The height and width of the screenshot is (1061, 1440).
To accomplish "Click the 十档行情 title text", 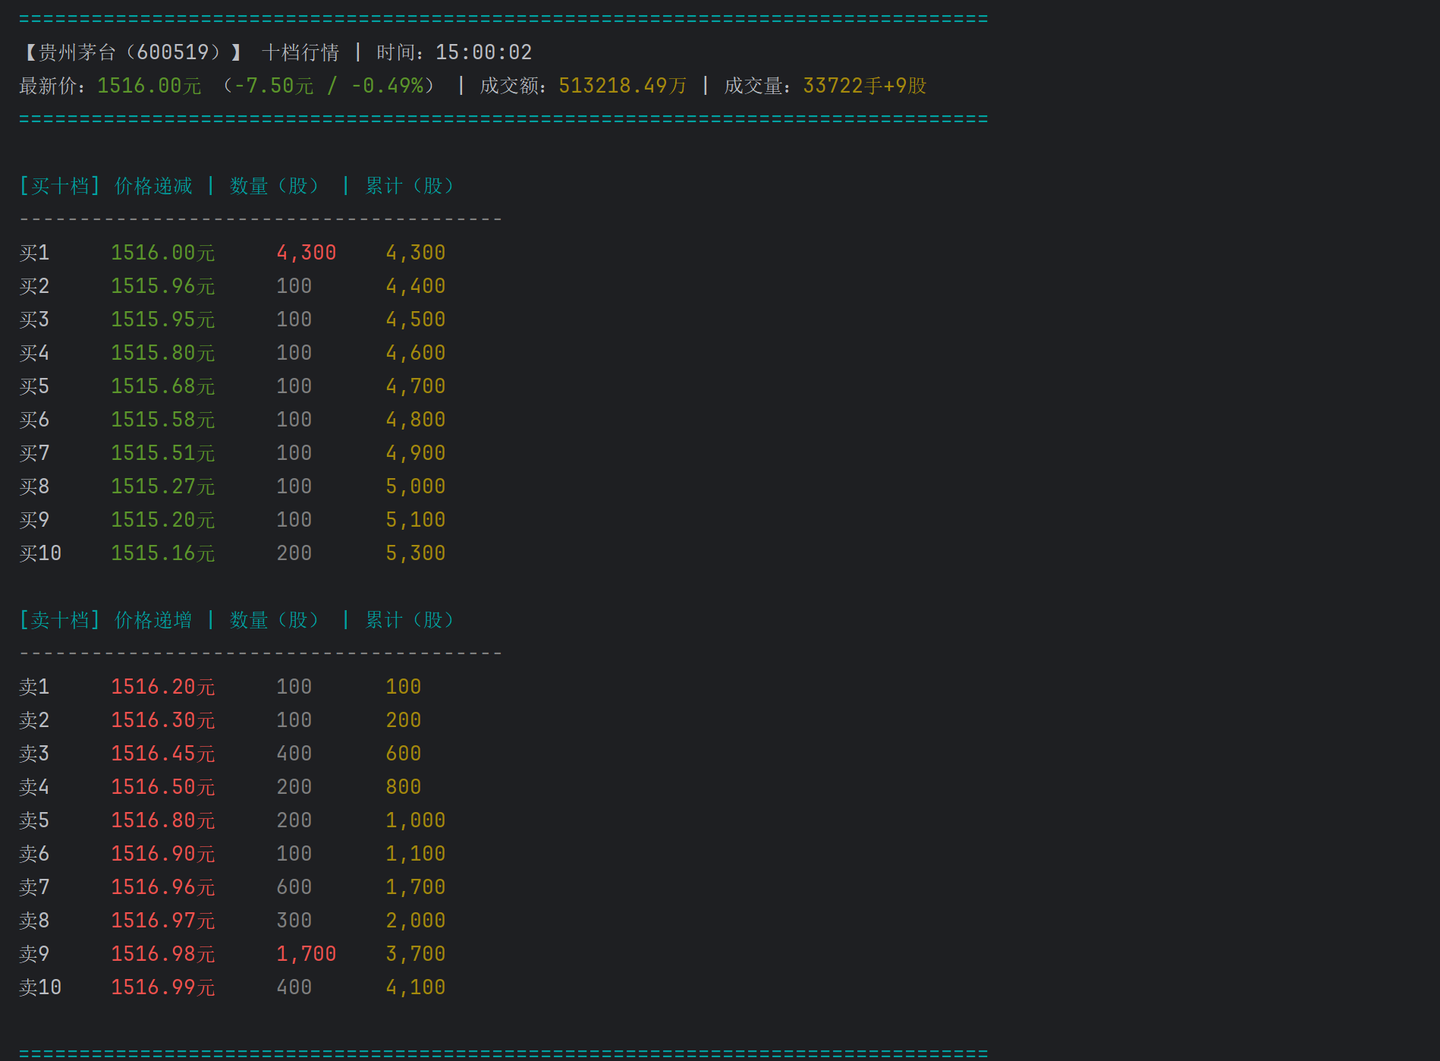I will click(300, 52).
